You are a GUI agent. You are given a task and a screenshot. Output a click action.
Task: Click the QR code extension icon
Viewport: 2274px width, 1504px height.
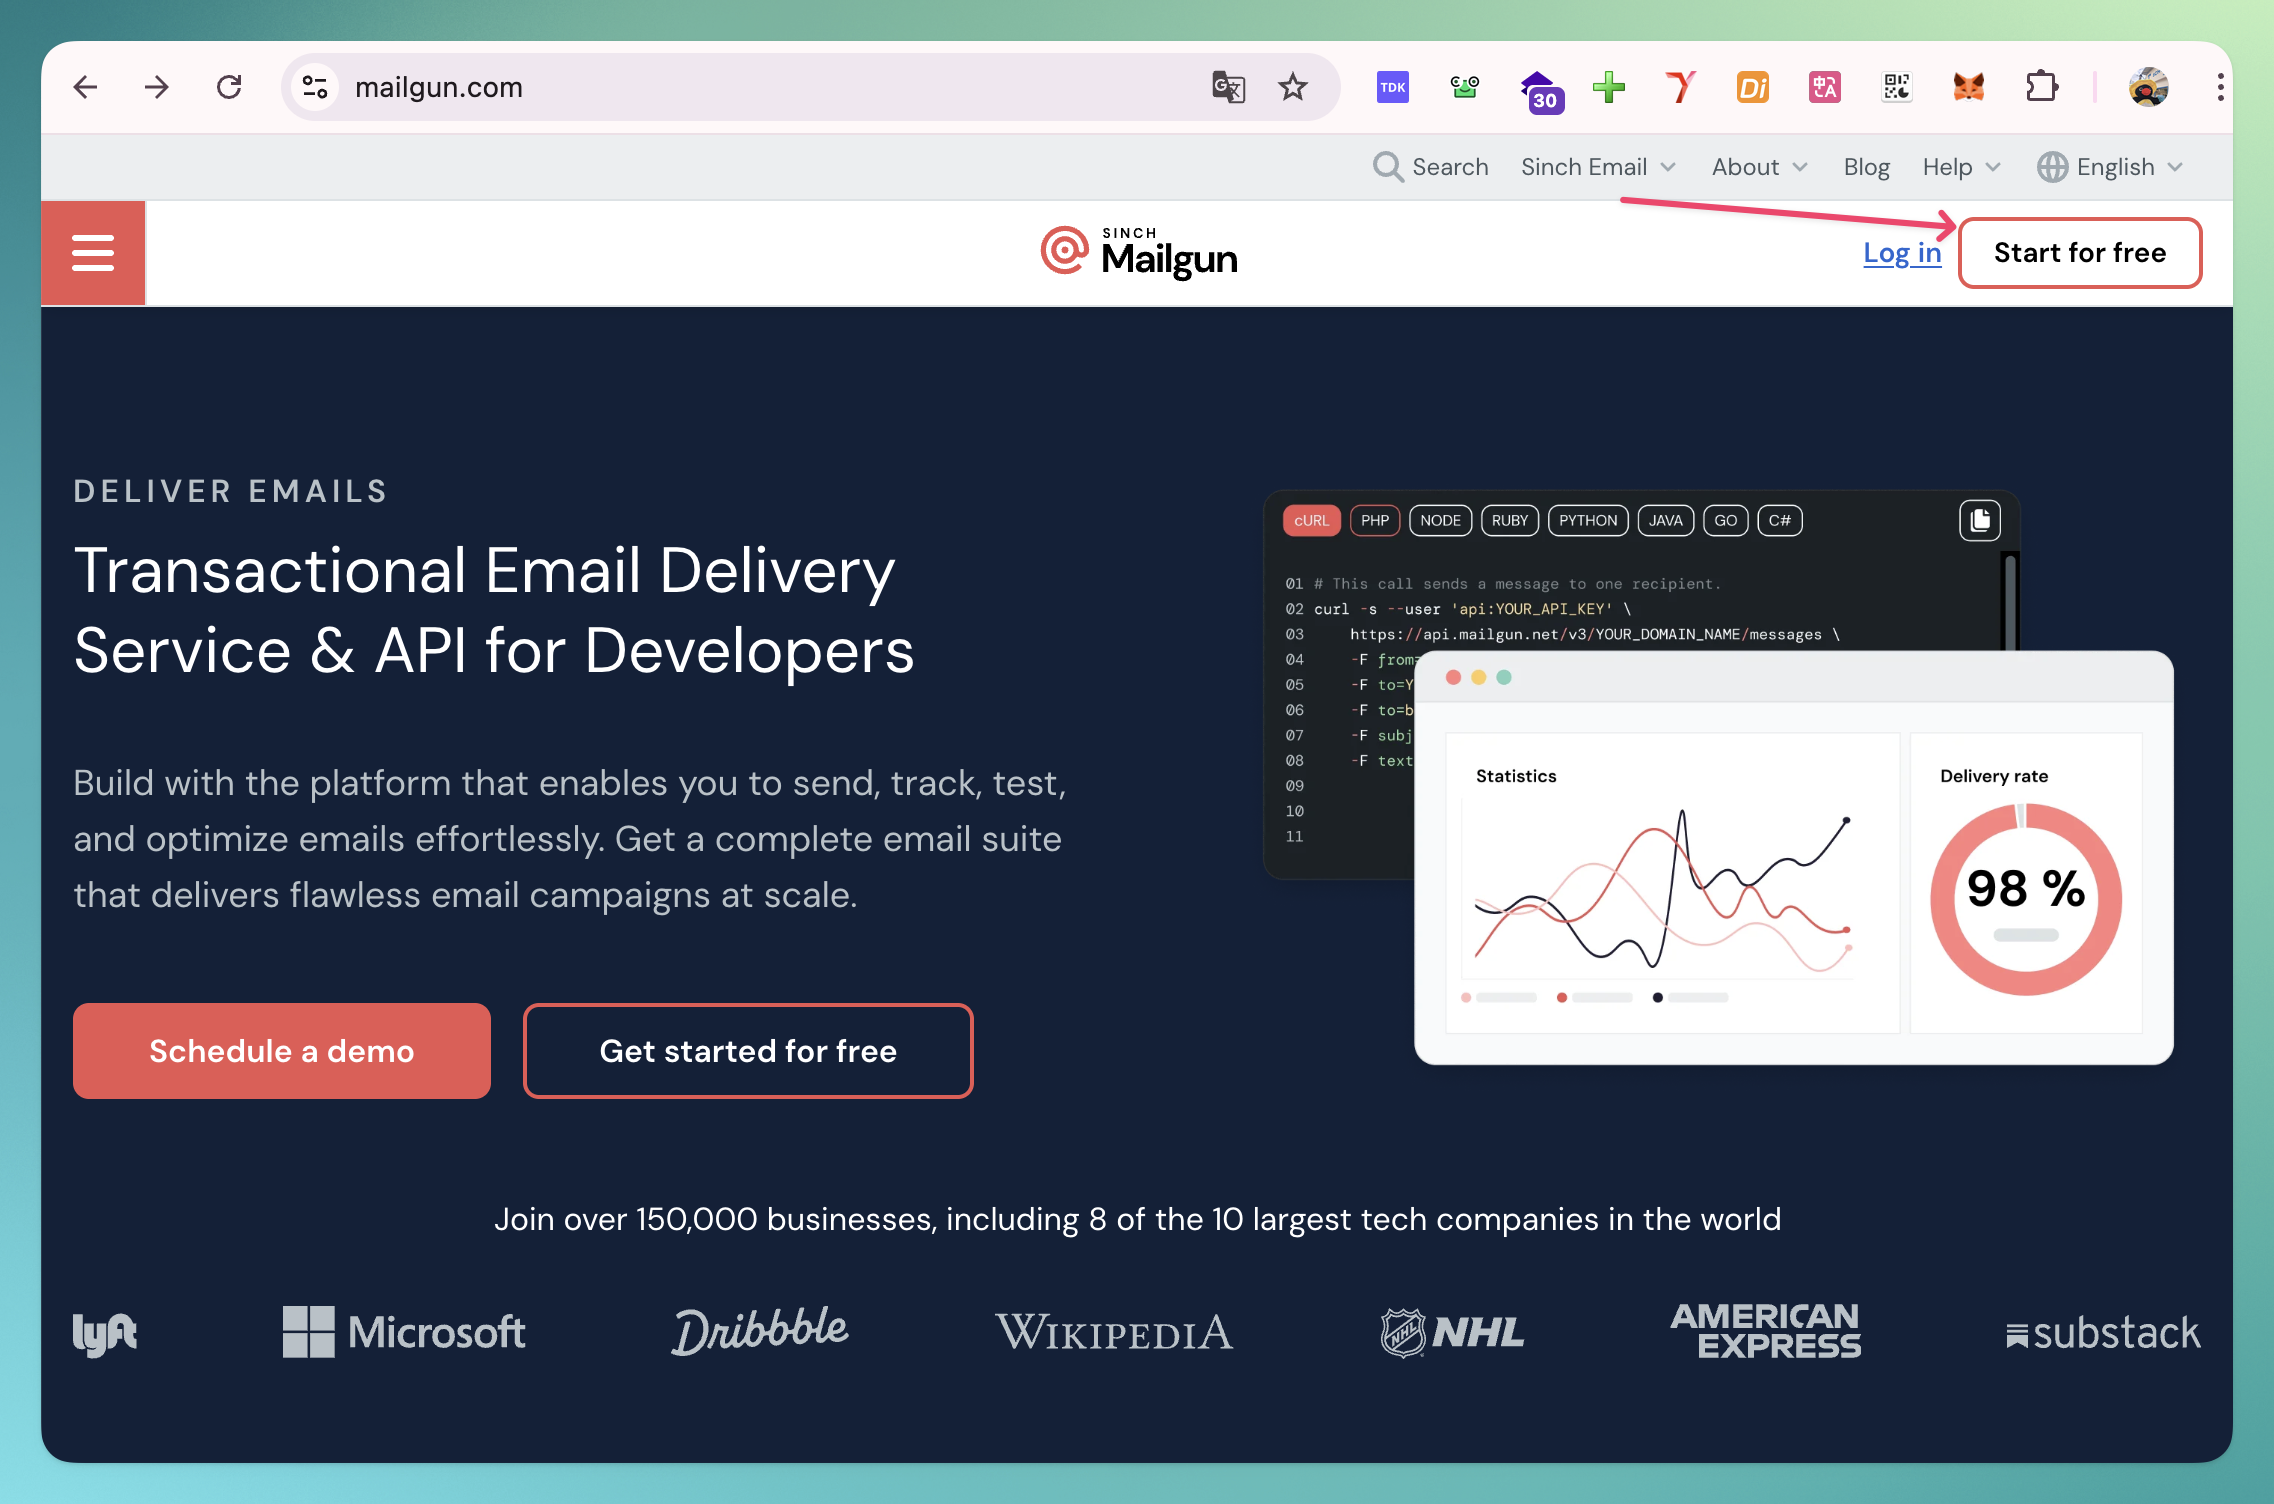[x=1896, y=87]
